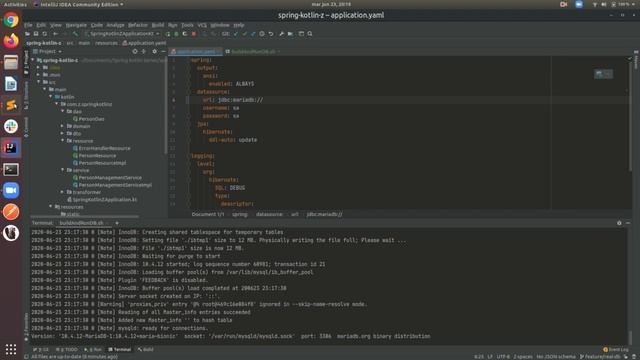Click the Open folder icon in the toolbar
The image size is (640, 360).
pyautogui.click(x=27, y=34)
